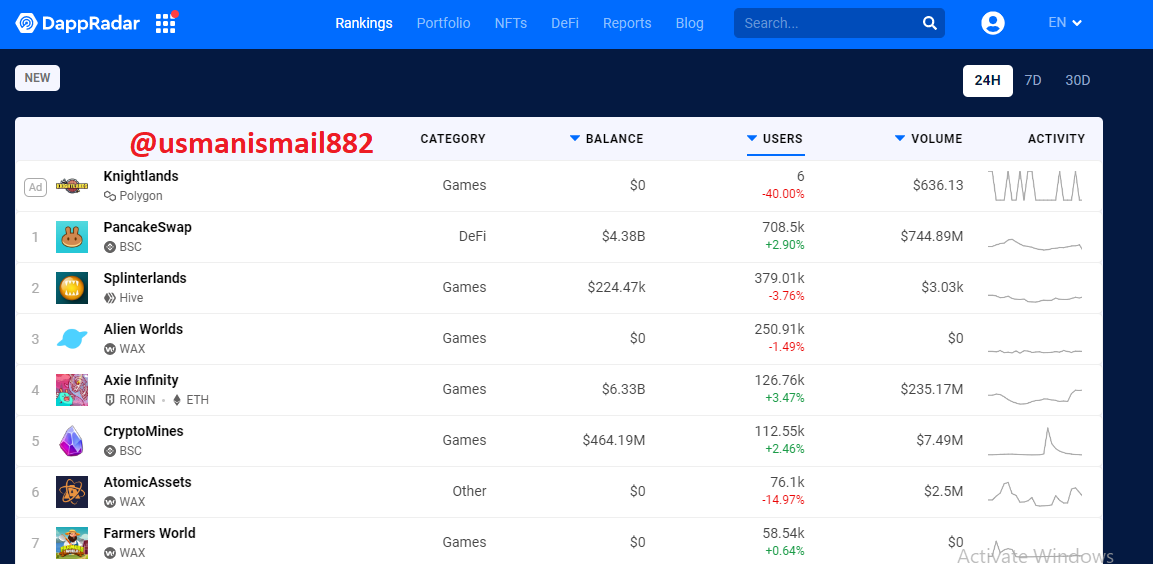Click the -14.97% users change

782,500
